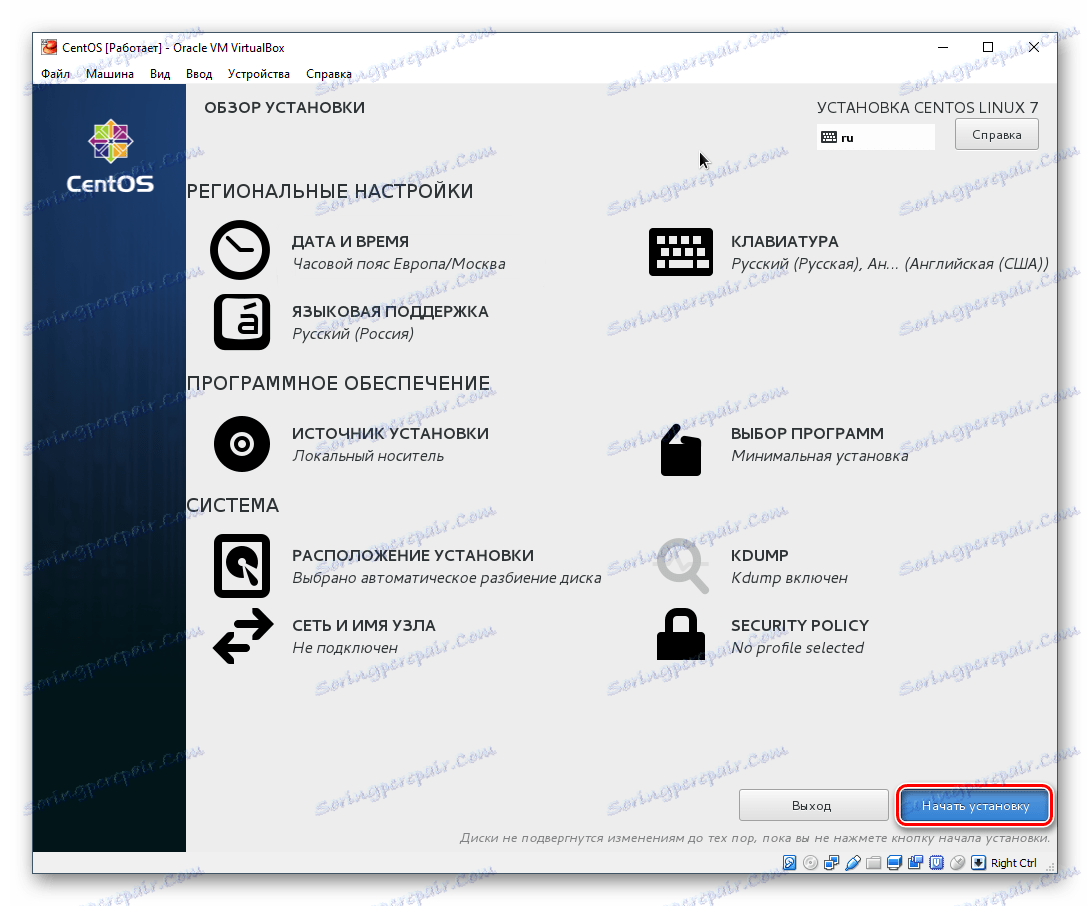Open USB devices status indicator
The width and height of the screenshot is (1090, 906).
854,862
